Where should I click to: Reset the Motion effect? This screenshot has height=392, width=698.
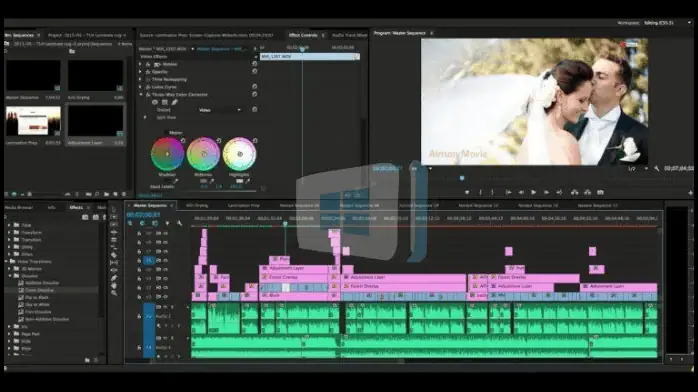(x=255, y=64)
